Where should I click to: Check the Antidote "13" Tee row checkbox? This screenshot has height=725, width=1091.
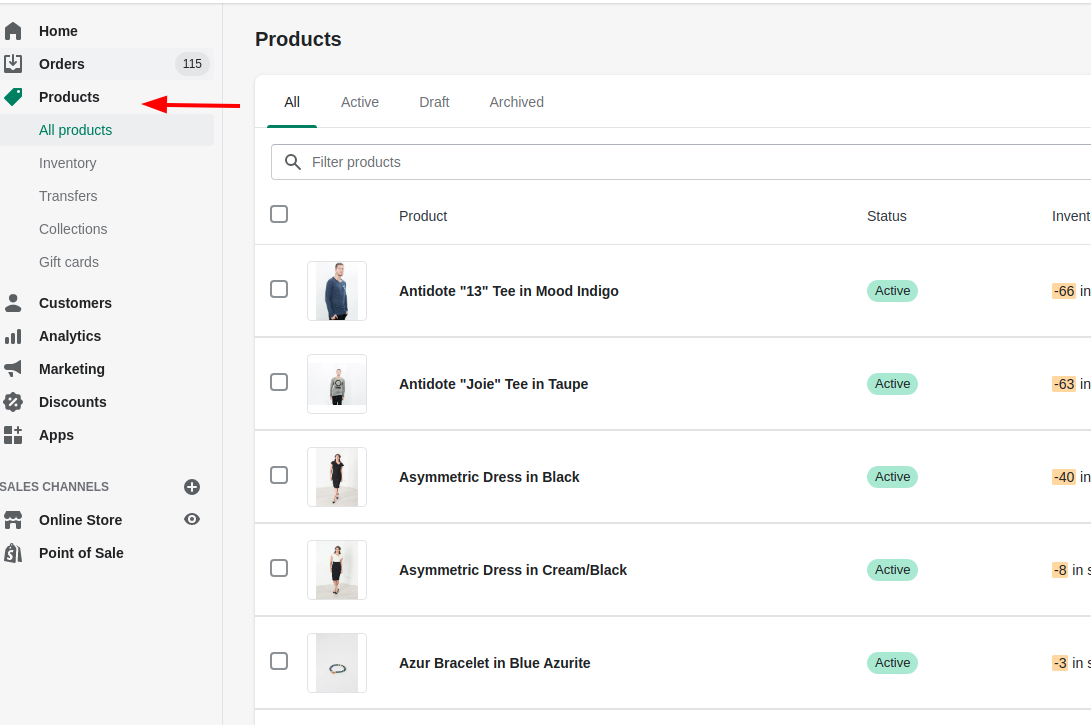[279, 289]
